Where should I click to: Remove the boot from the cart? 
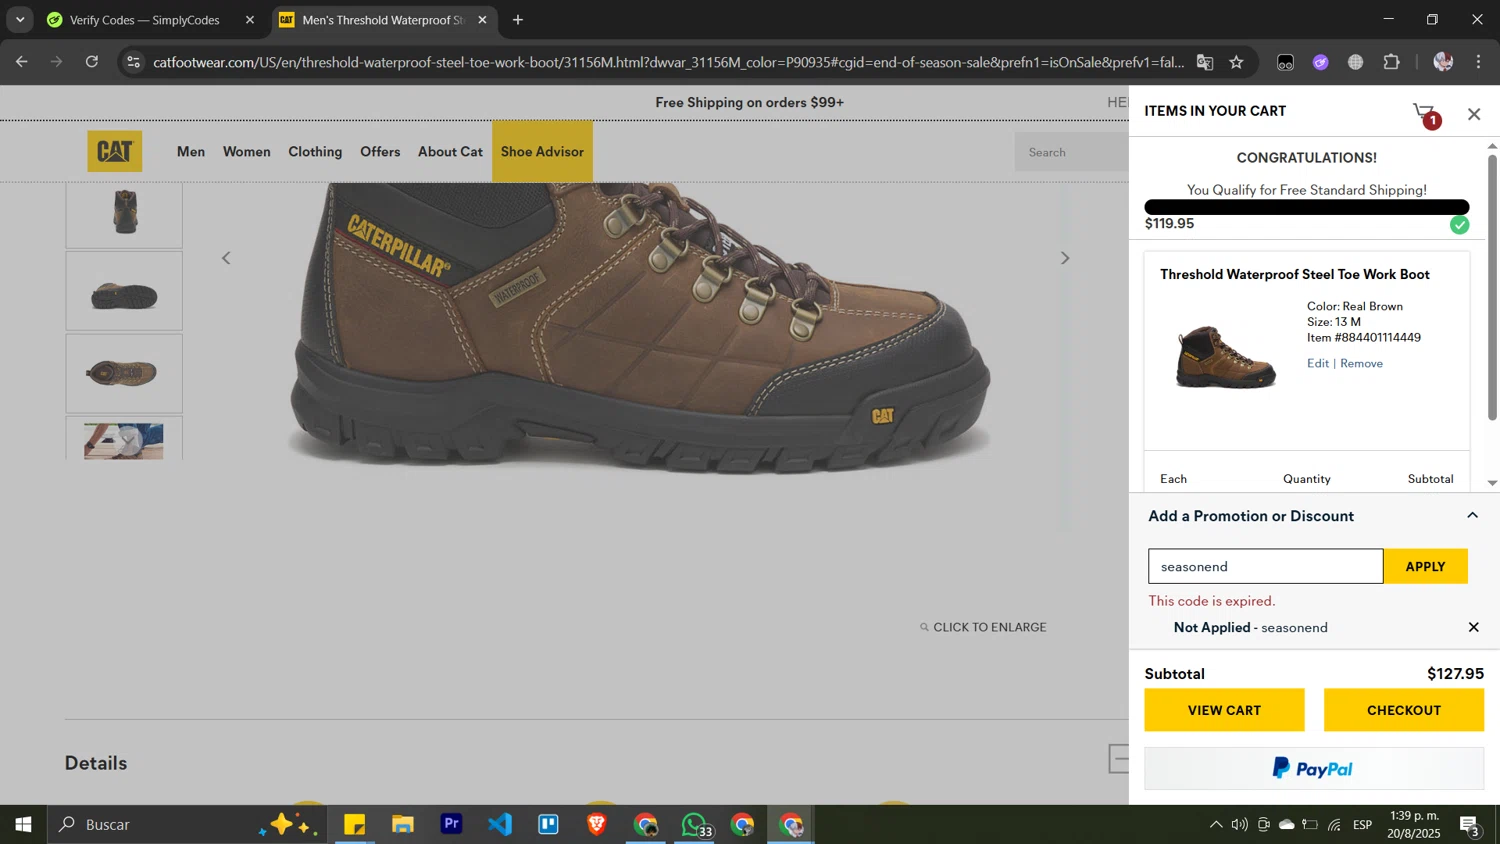tap(1361, 363)
